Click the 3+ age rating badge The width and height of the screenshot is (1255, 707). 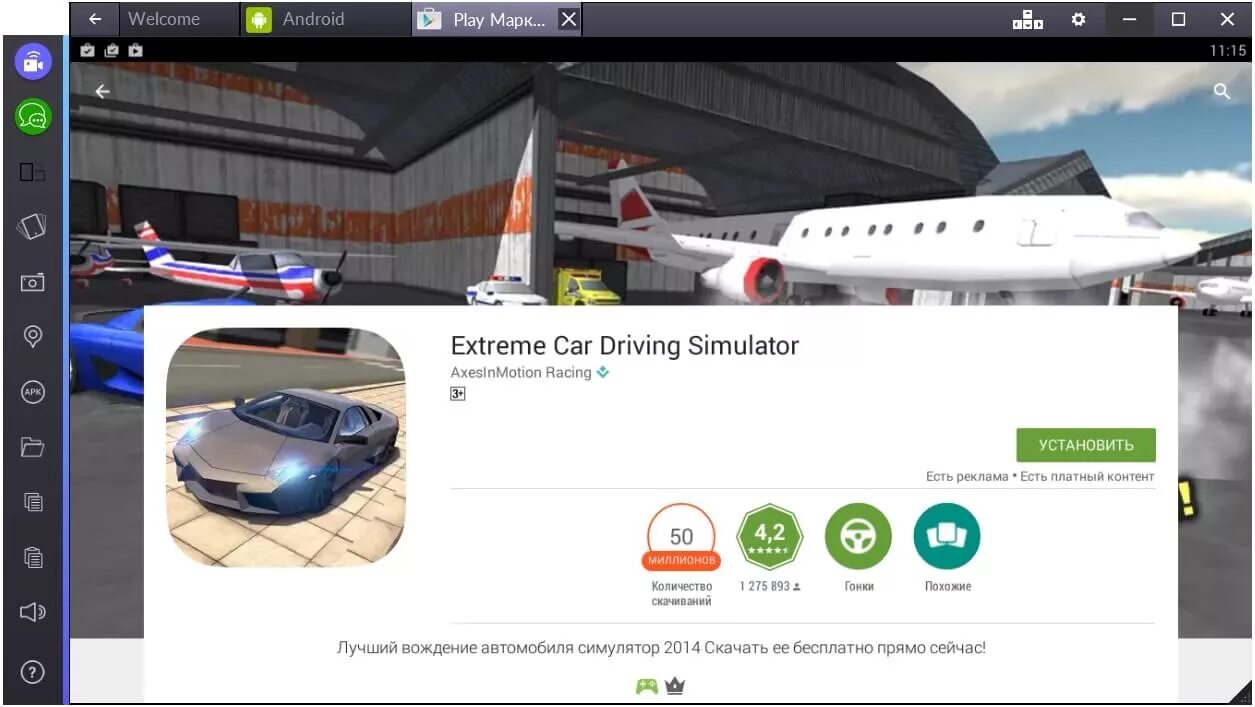click(x=458, y=394)
